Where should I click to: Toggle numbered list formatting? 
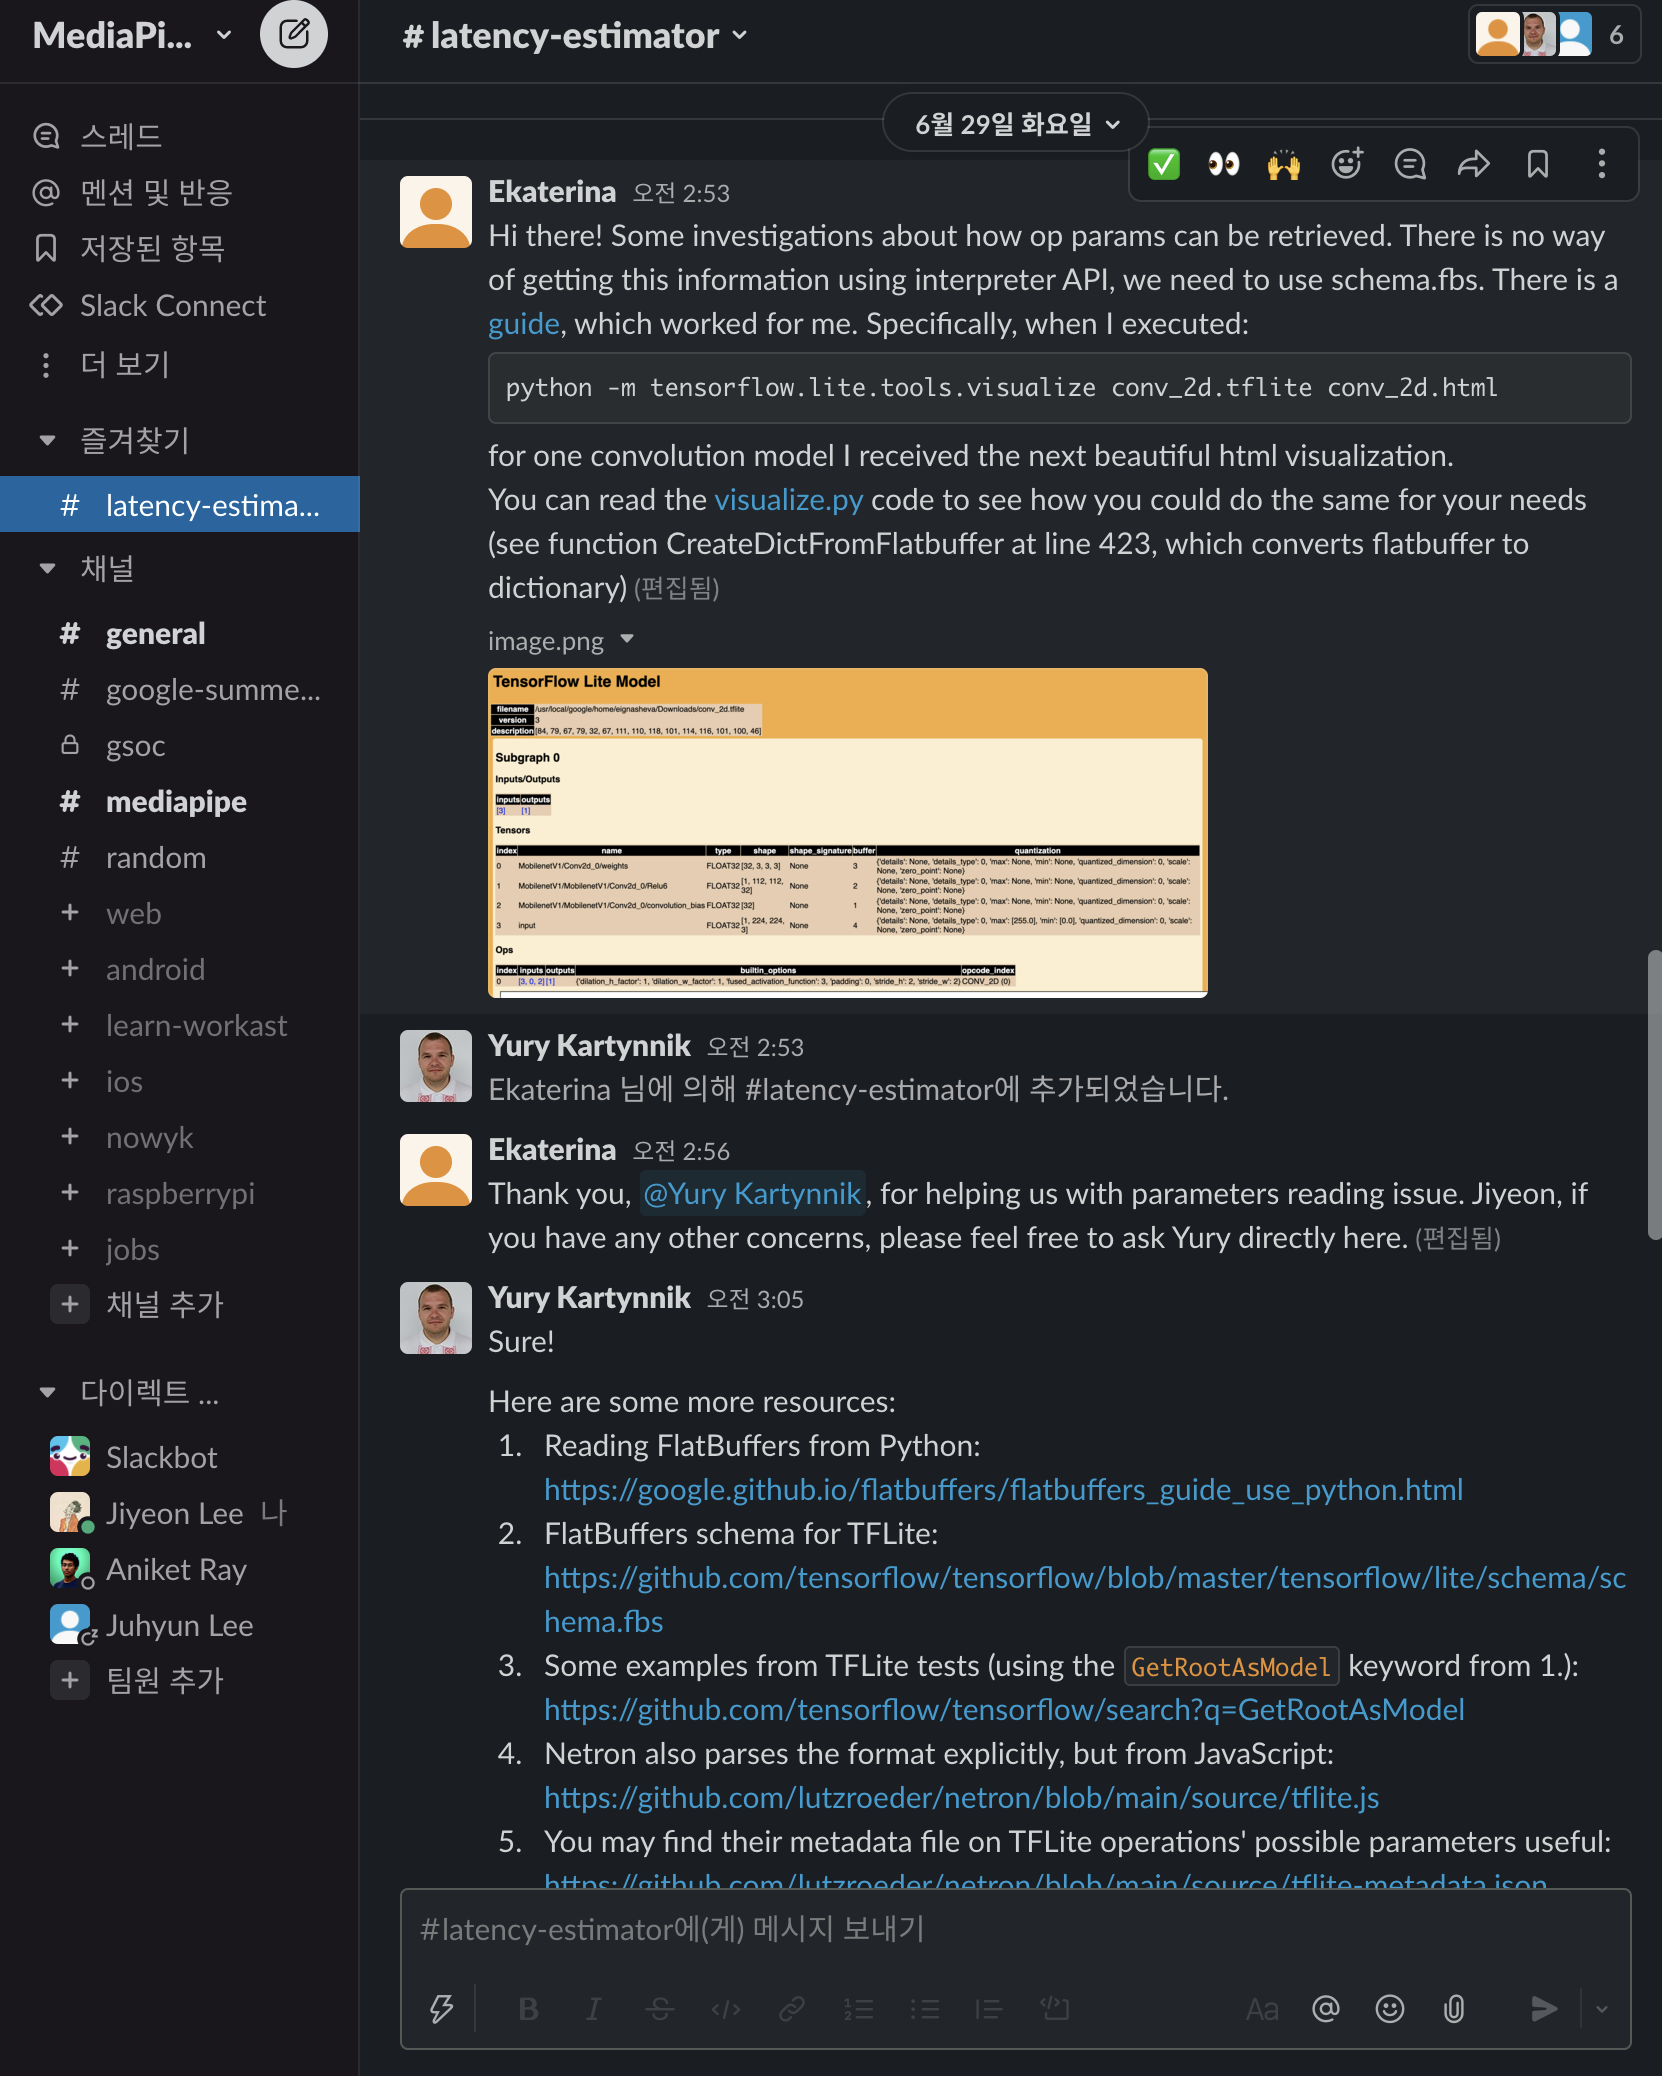tap(859, 2009)
